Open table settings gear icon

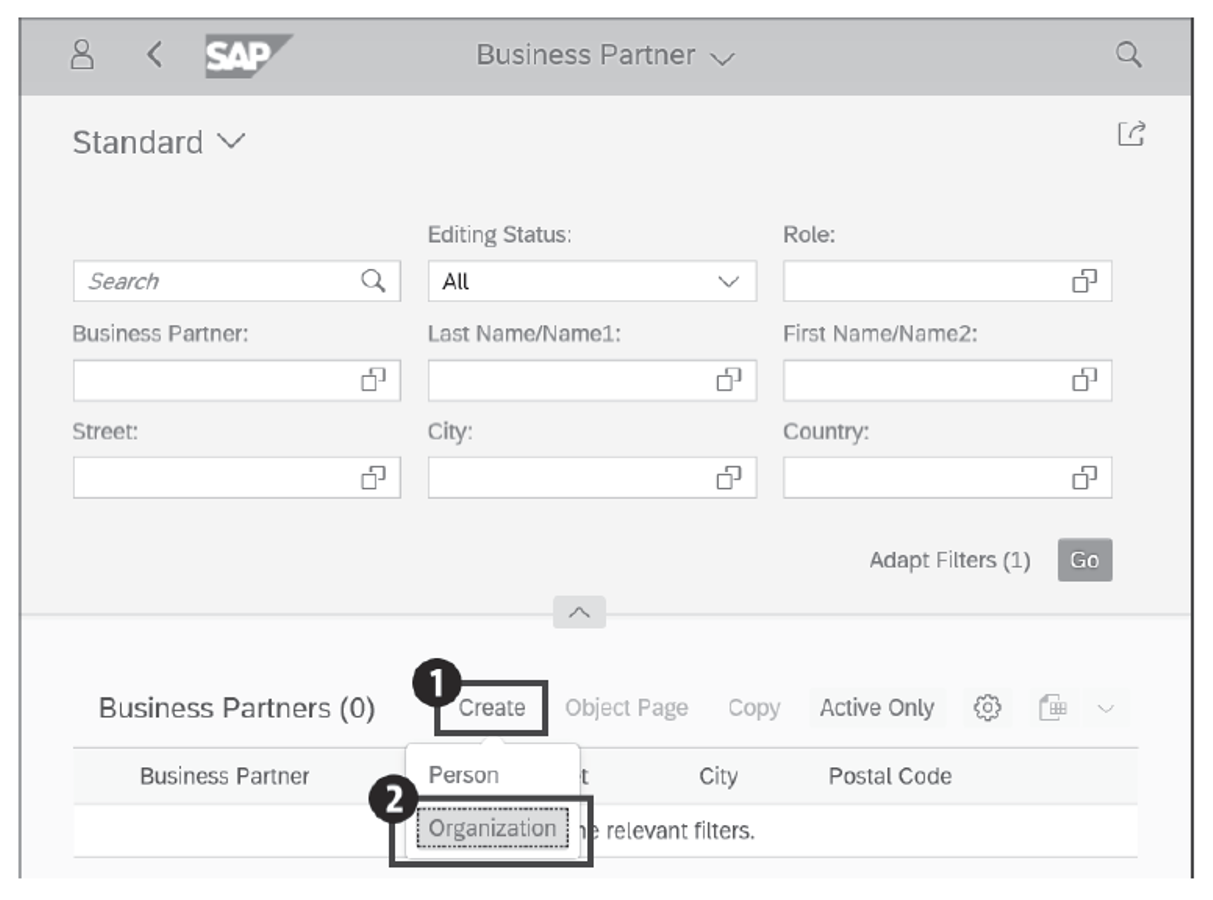[x=987, y=708]
